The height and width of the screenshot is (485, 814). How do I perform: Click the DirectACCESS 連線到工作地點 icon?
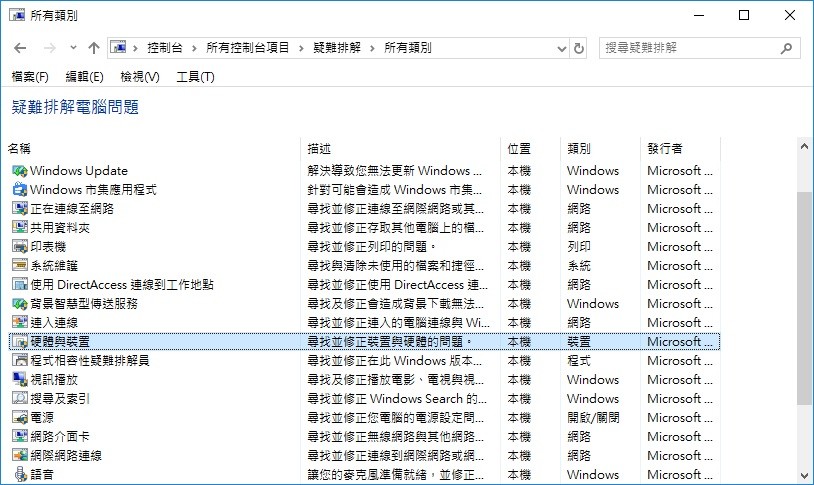(20, 285)
